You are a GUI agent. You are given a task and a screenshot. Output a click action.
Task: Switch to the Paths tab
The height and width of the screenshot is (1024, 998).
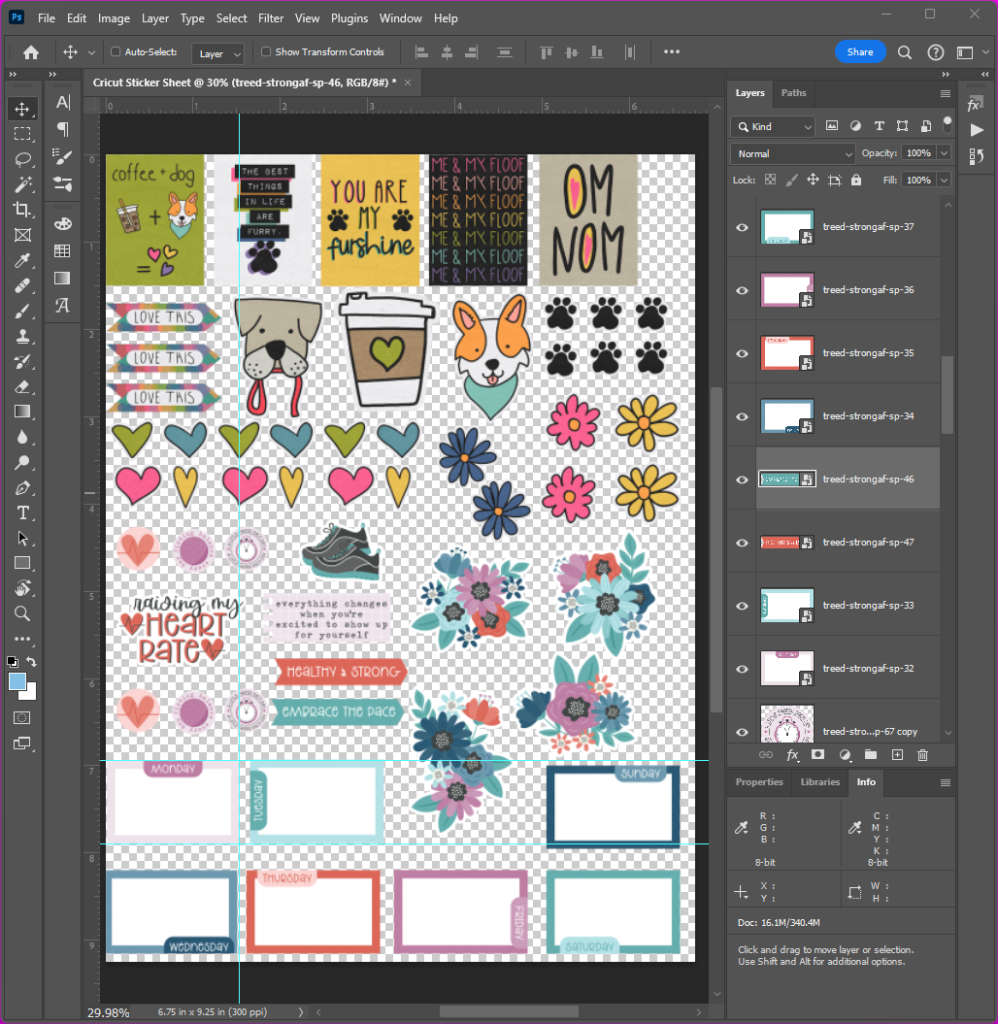tap(793, 93)
